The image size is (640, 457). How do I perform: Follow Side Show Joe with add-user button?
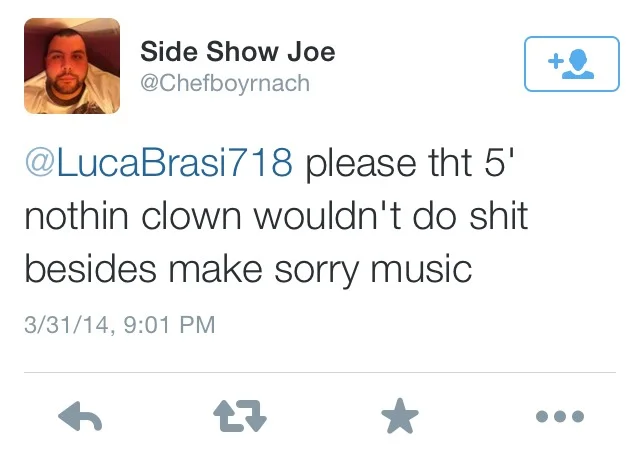[x=572, y=64]
